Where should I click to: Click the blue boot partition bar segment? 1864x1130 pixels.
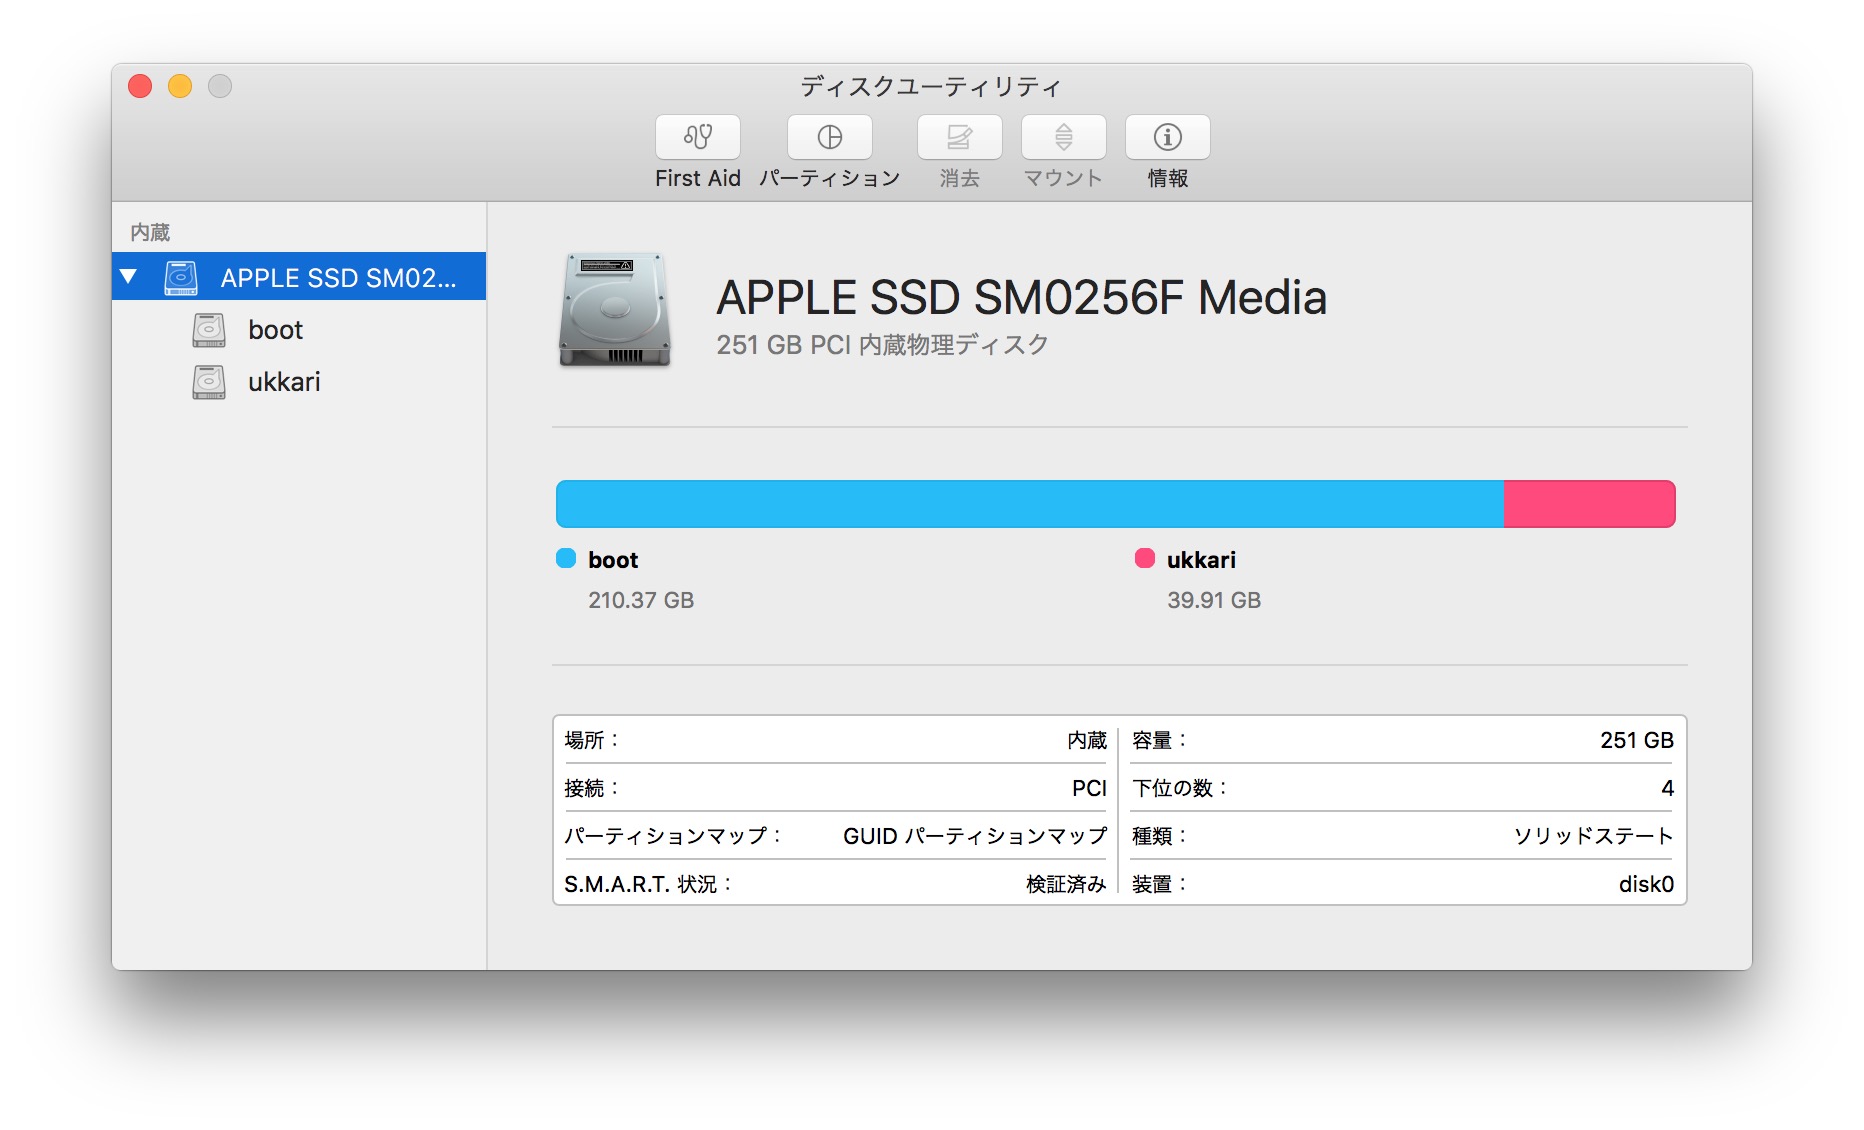[x=1029, y=504]
